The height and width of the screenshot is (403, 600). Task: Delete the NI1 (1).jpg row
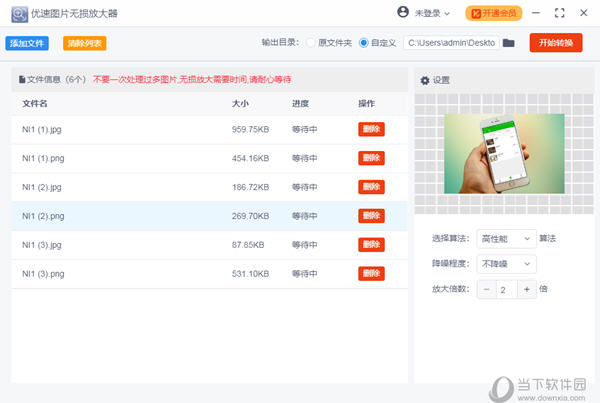pos(371,129)
